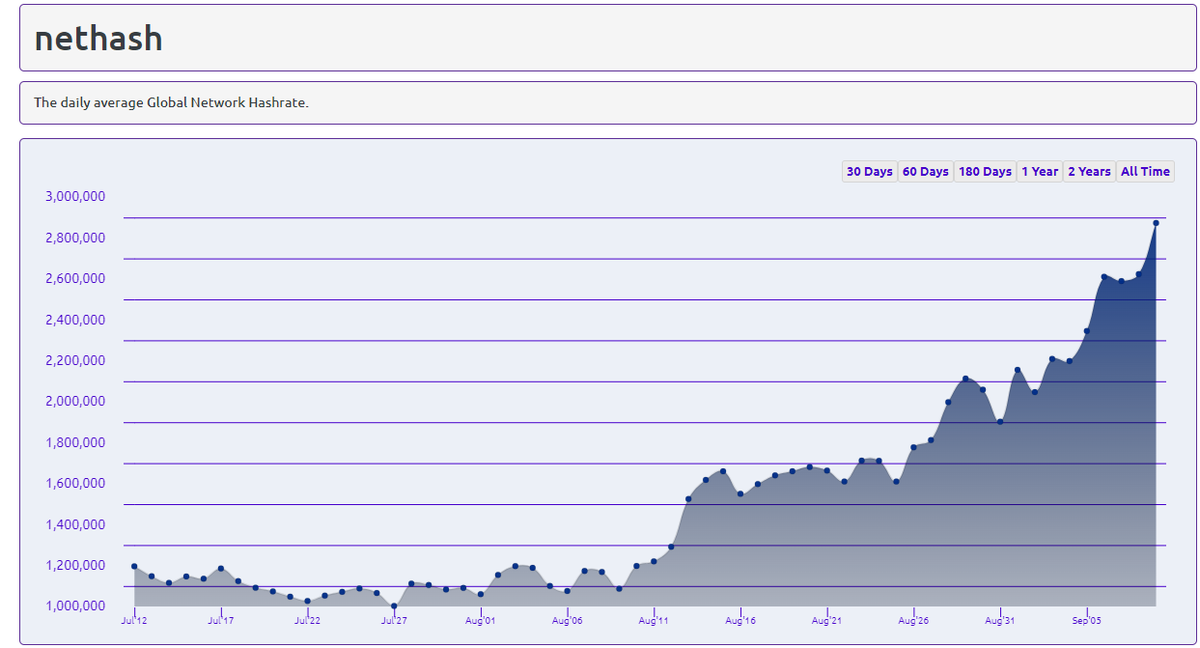Click the data point above Aug 31 label
The width and height of the screenshot is (1200, 648).
1000,421
